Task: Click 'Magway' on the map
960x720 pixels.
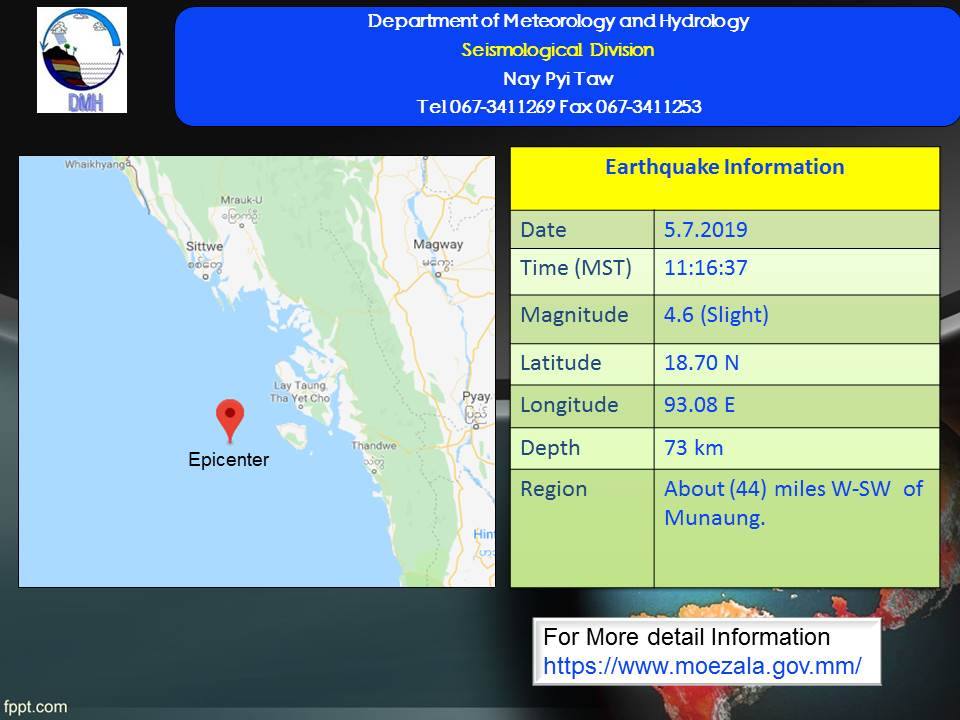Action: pos(438,244)
